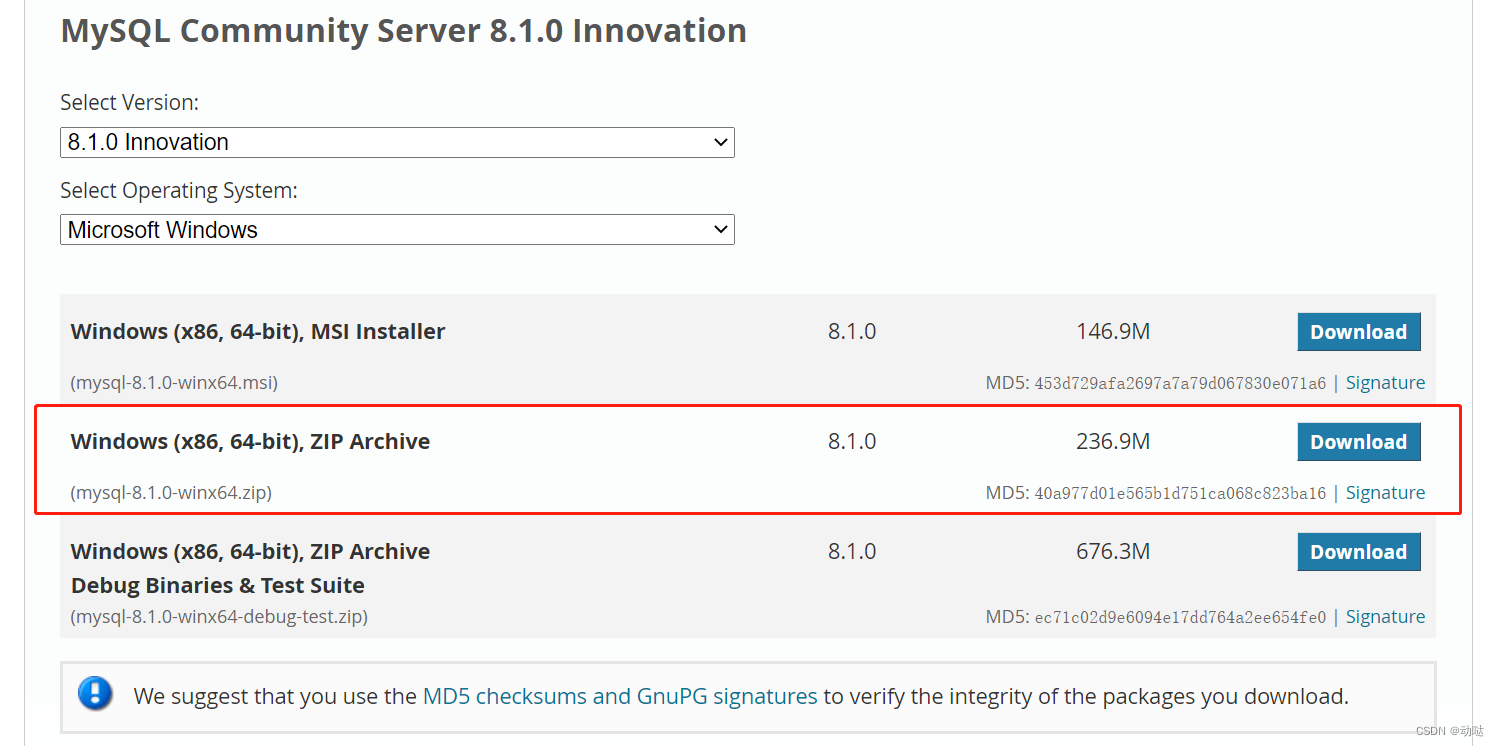This screenshot has height=746, width=1499.
Task: Click the Debug Binaries & Test Suite label
Action: pyautogui.click(x=218, y=586)
